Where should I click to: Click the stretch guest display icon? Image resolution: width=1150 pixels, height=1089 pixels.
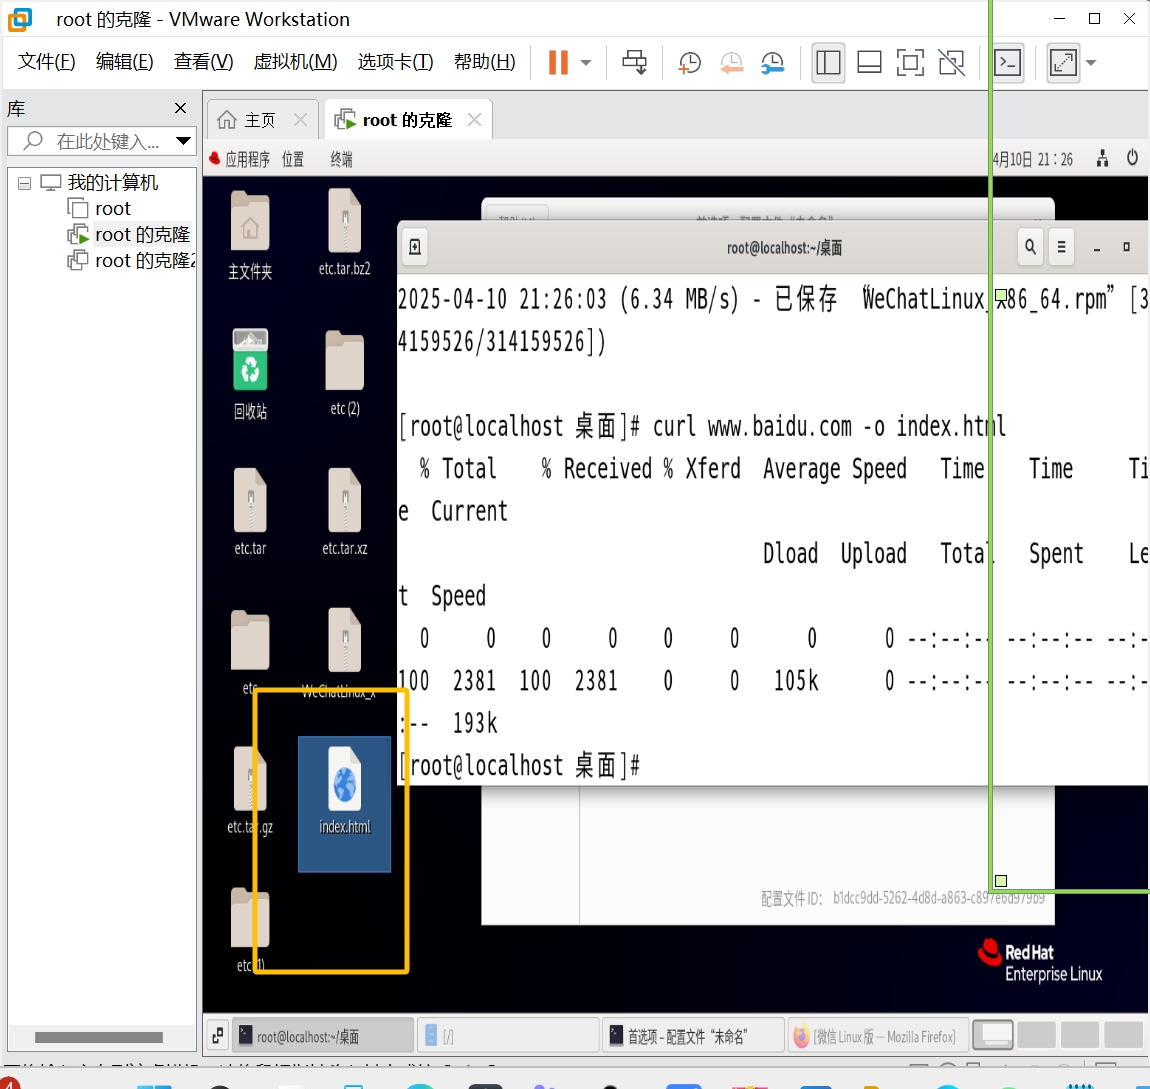[1063, 62]
